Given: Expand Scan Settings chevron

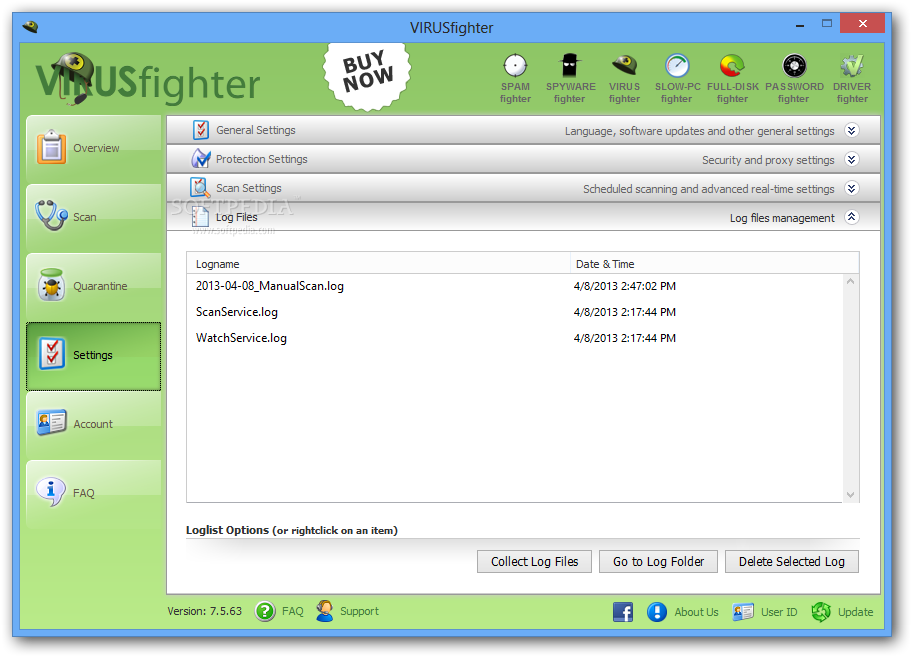Looking at the screenshot, I should click(852, 188).
